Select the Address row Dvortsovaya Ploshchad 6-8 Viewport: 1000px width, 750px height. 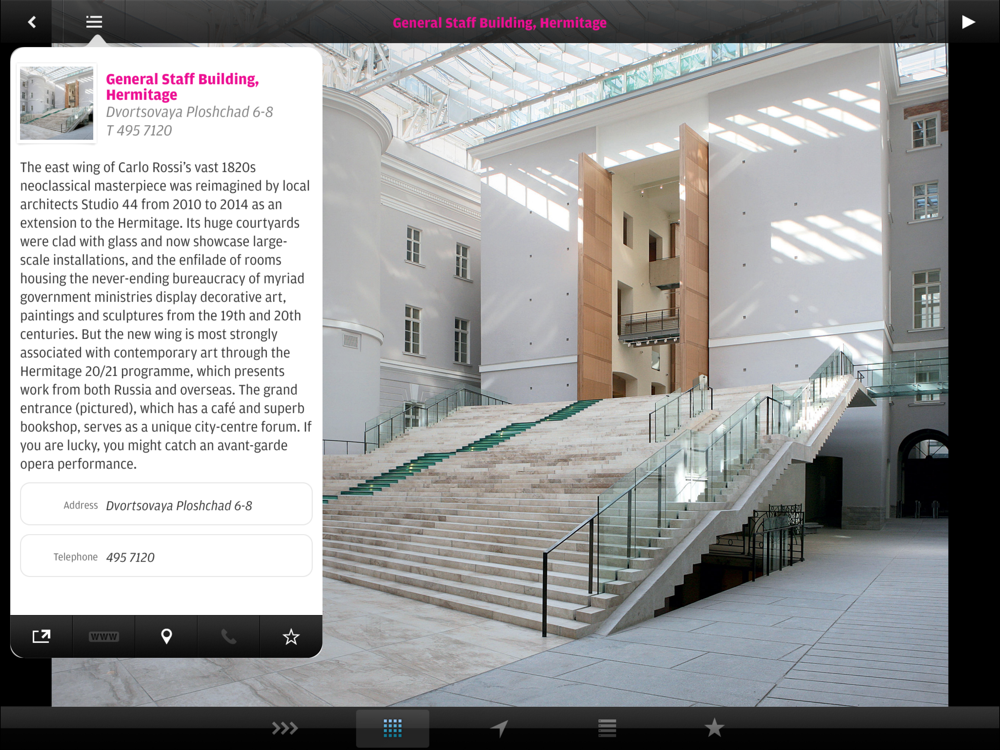click(x=166, y=504)
